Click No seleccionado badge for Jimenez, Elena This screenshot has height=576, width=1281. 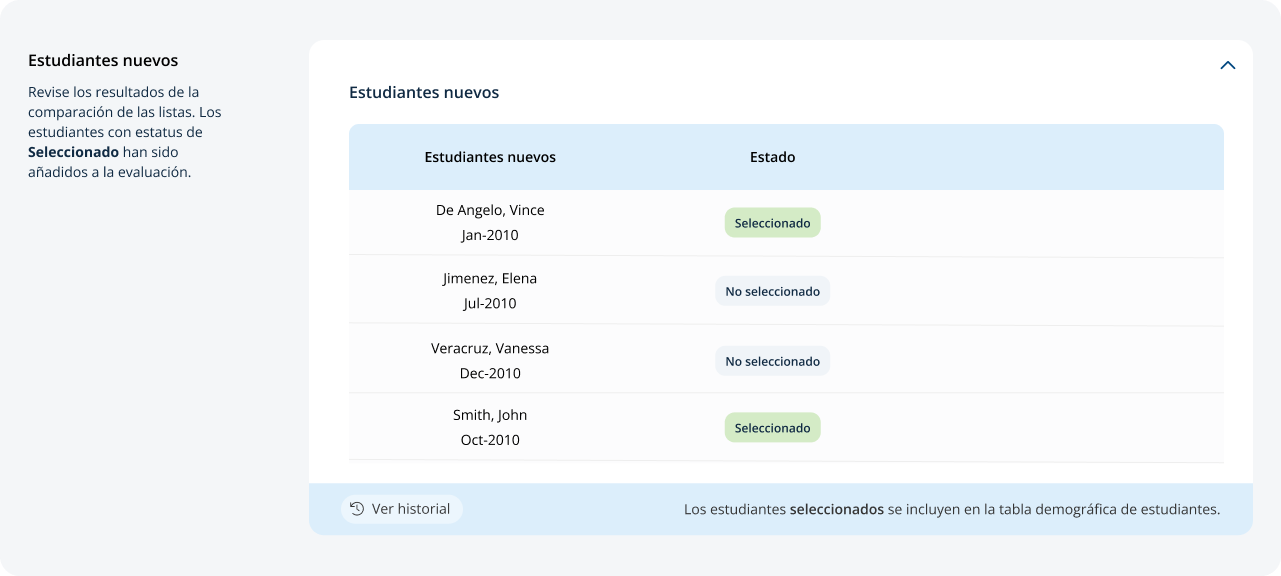tap(772, 291)
